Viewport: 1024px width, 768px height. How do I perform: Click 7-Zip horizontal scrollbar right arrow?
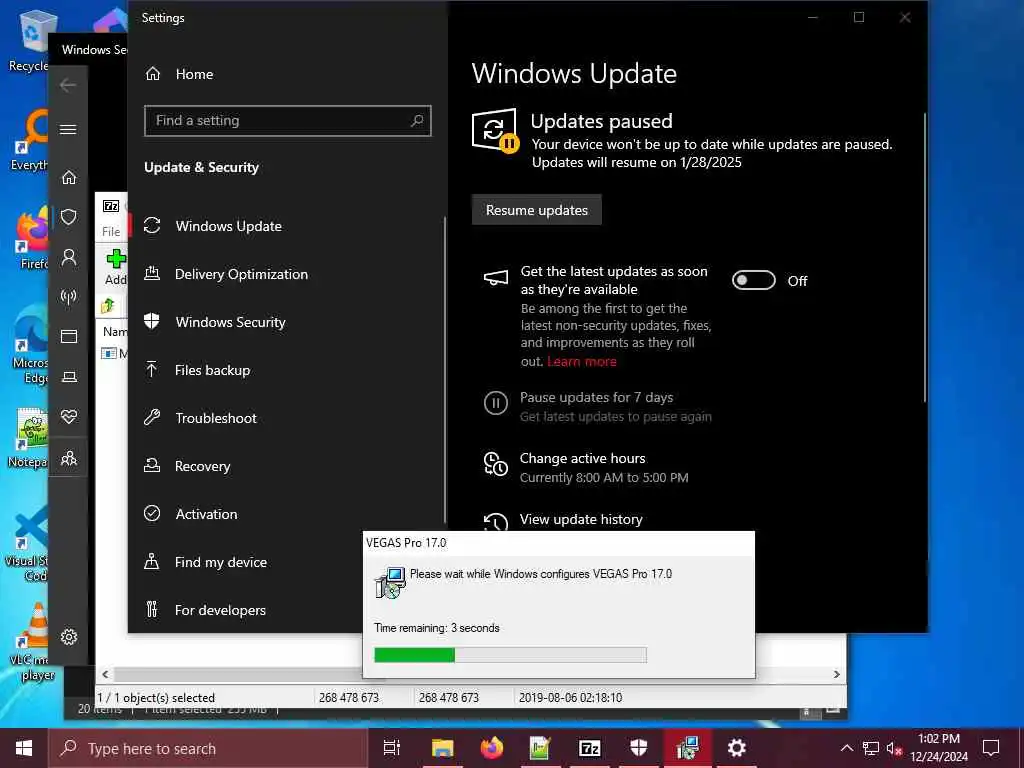pos(837,674)
